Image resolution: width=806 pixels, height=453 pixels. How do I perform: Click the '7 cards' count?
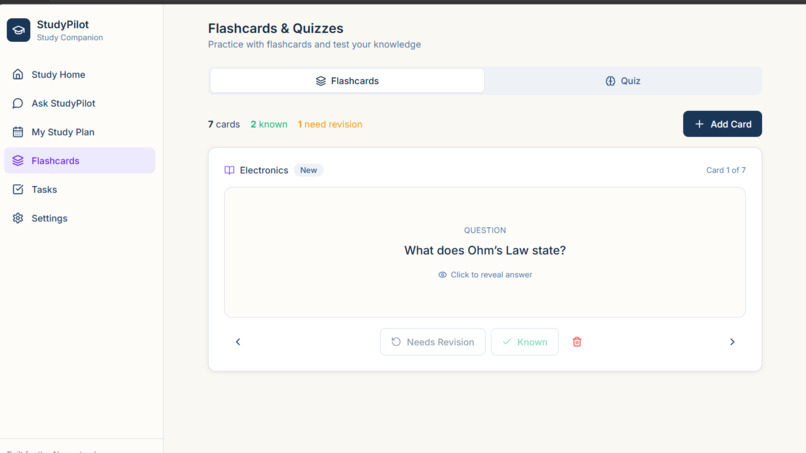click(x=224, y=124)
